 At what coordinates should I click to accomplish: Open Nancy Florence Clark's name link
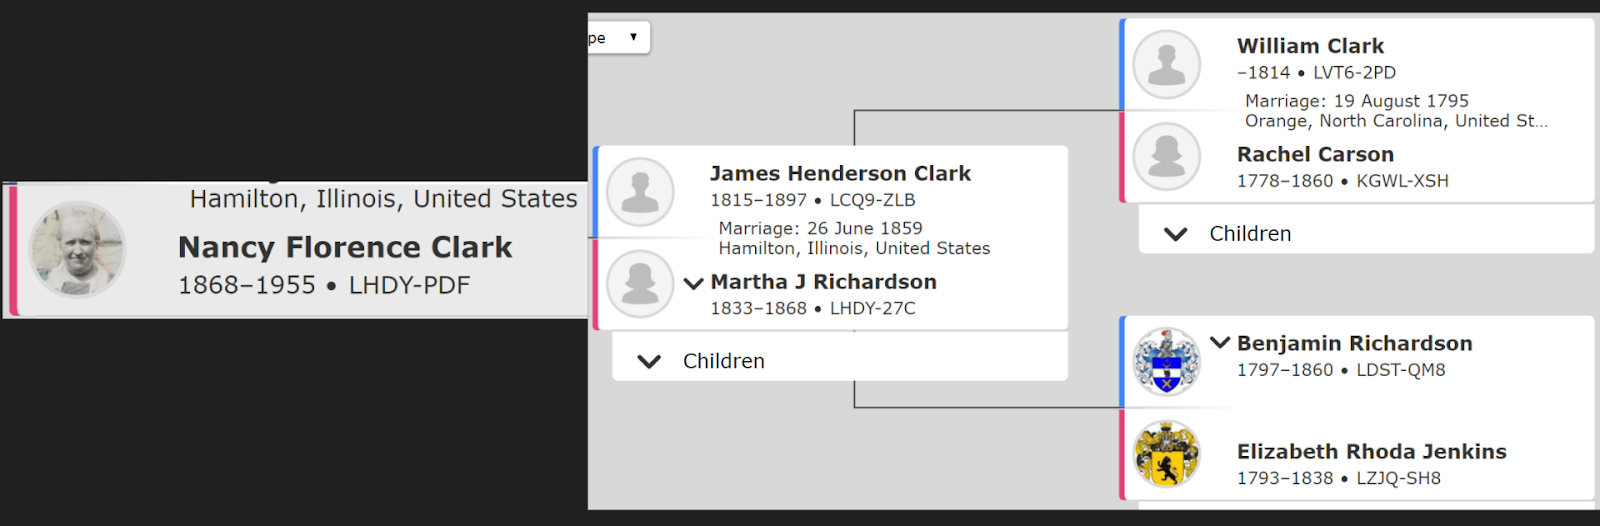345,247
